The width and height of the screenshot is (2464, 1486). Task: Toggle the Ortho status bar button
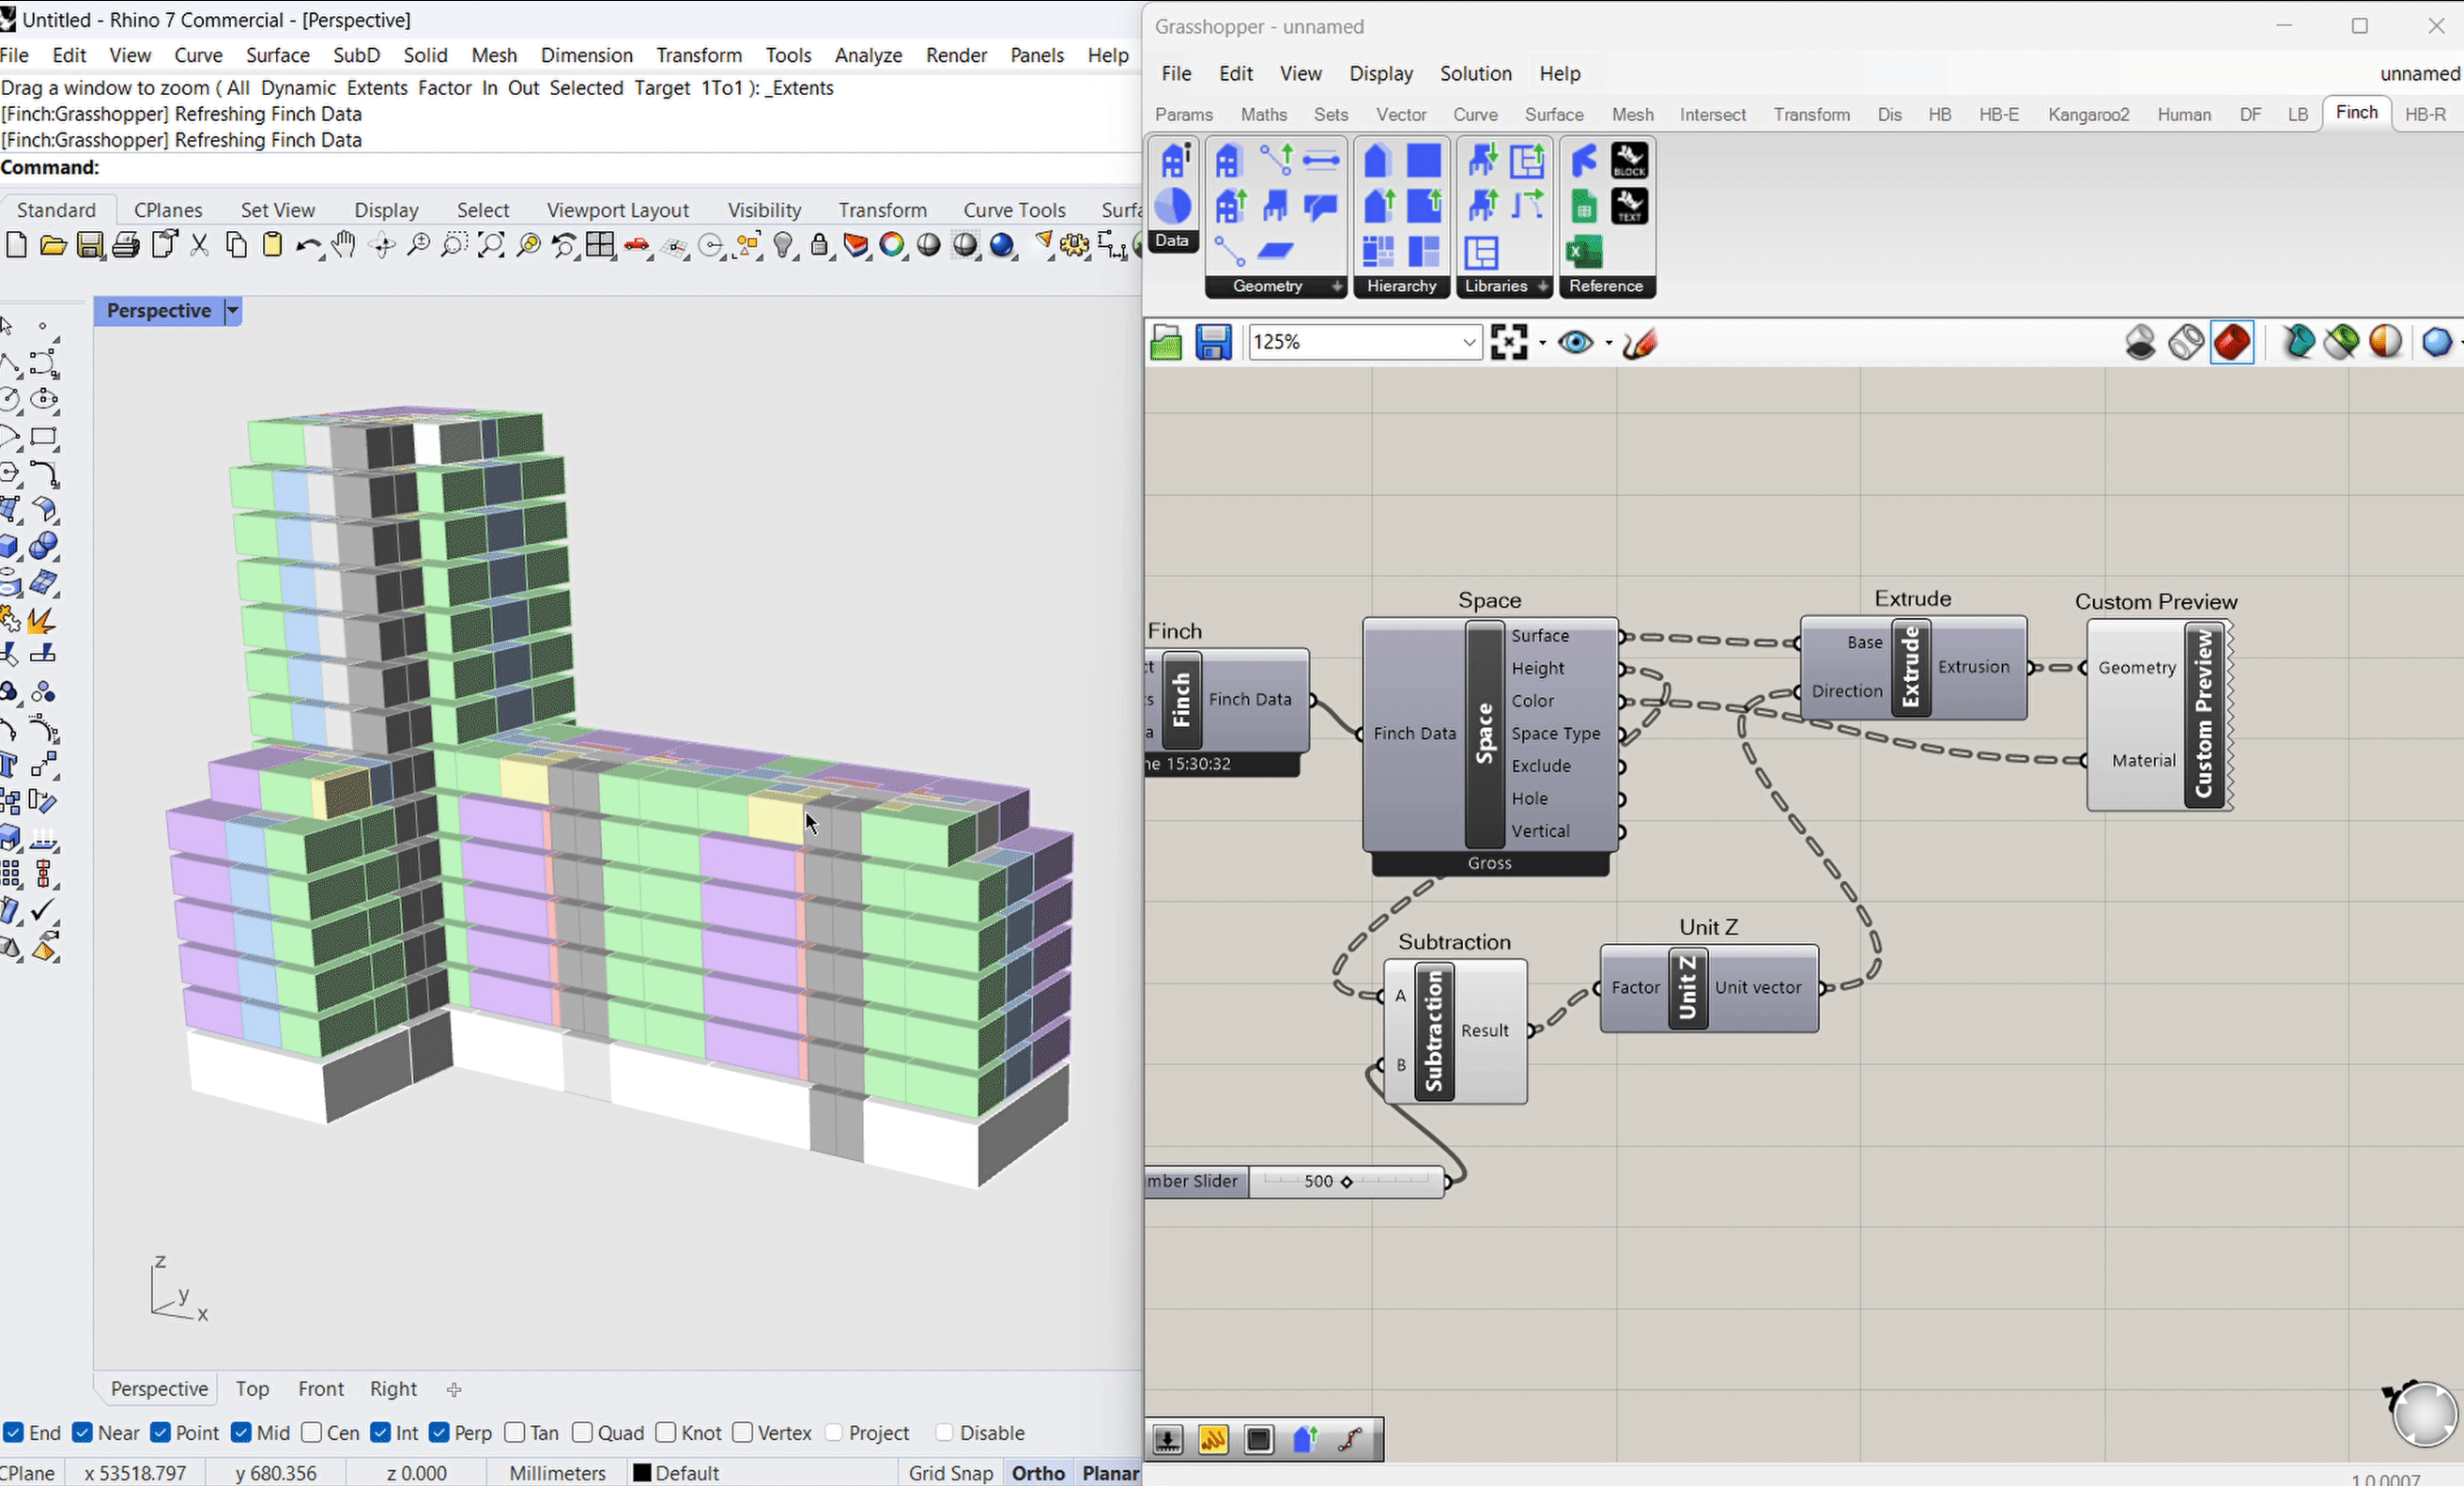(1037, 1473)
